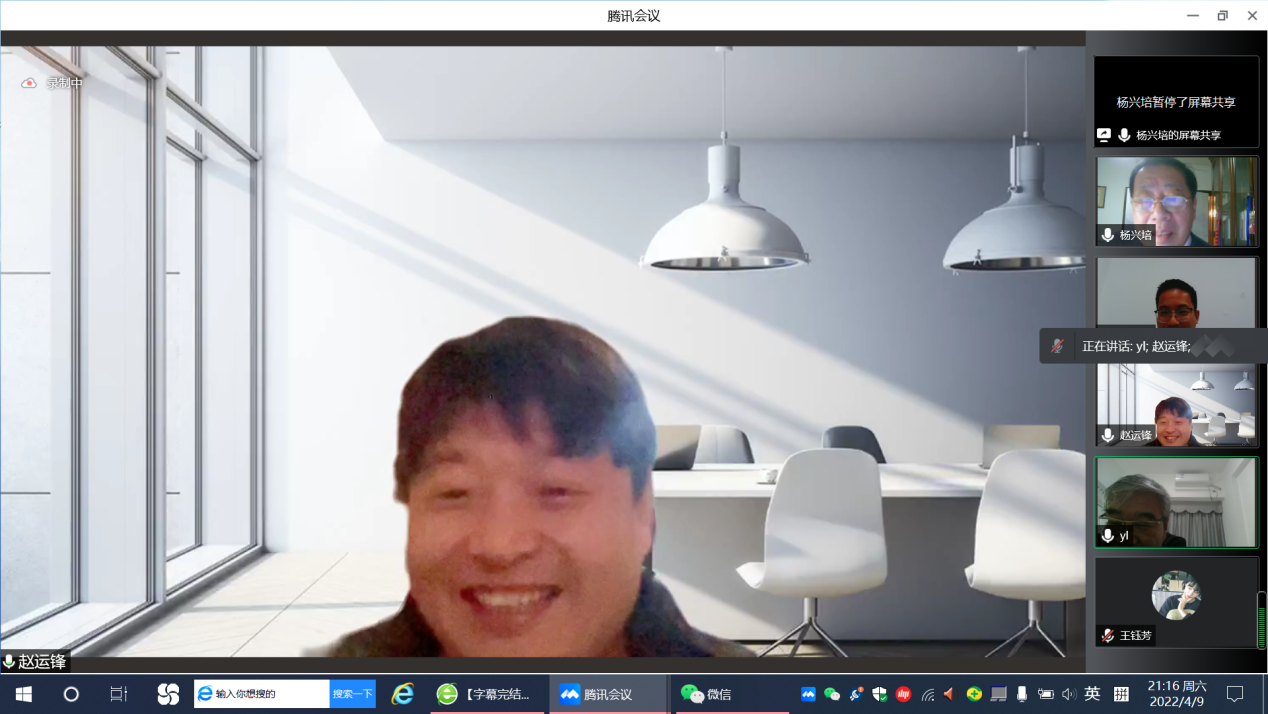
Task: Switch to 微信 taskbar window
Action: (706, 694)
